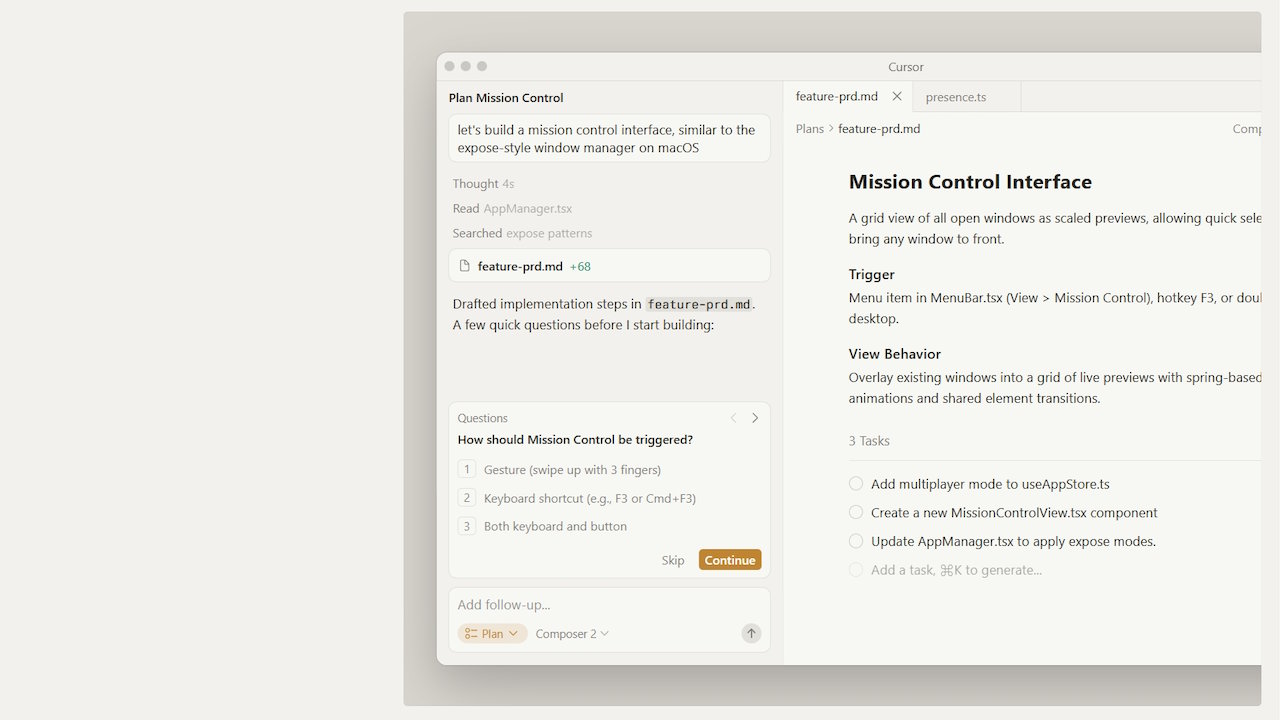Screen dimensions: 1280x720
Task: Check off Add multiplayer mode to useAppStore.ts task
Action: (x=856, y=484)
